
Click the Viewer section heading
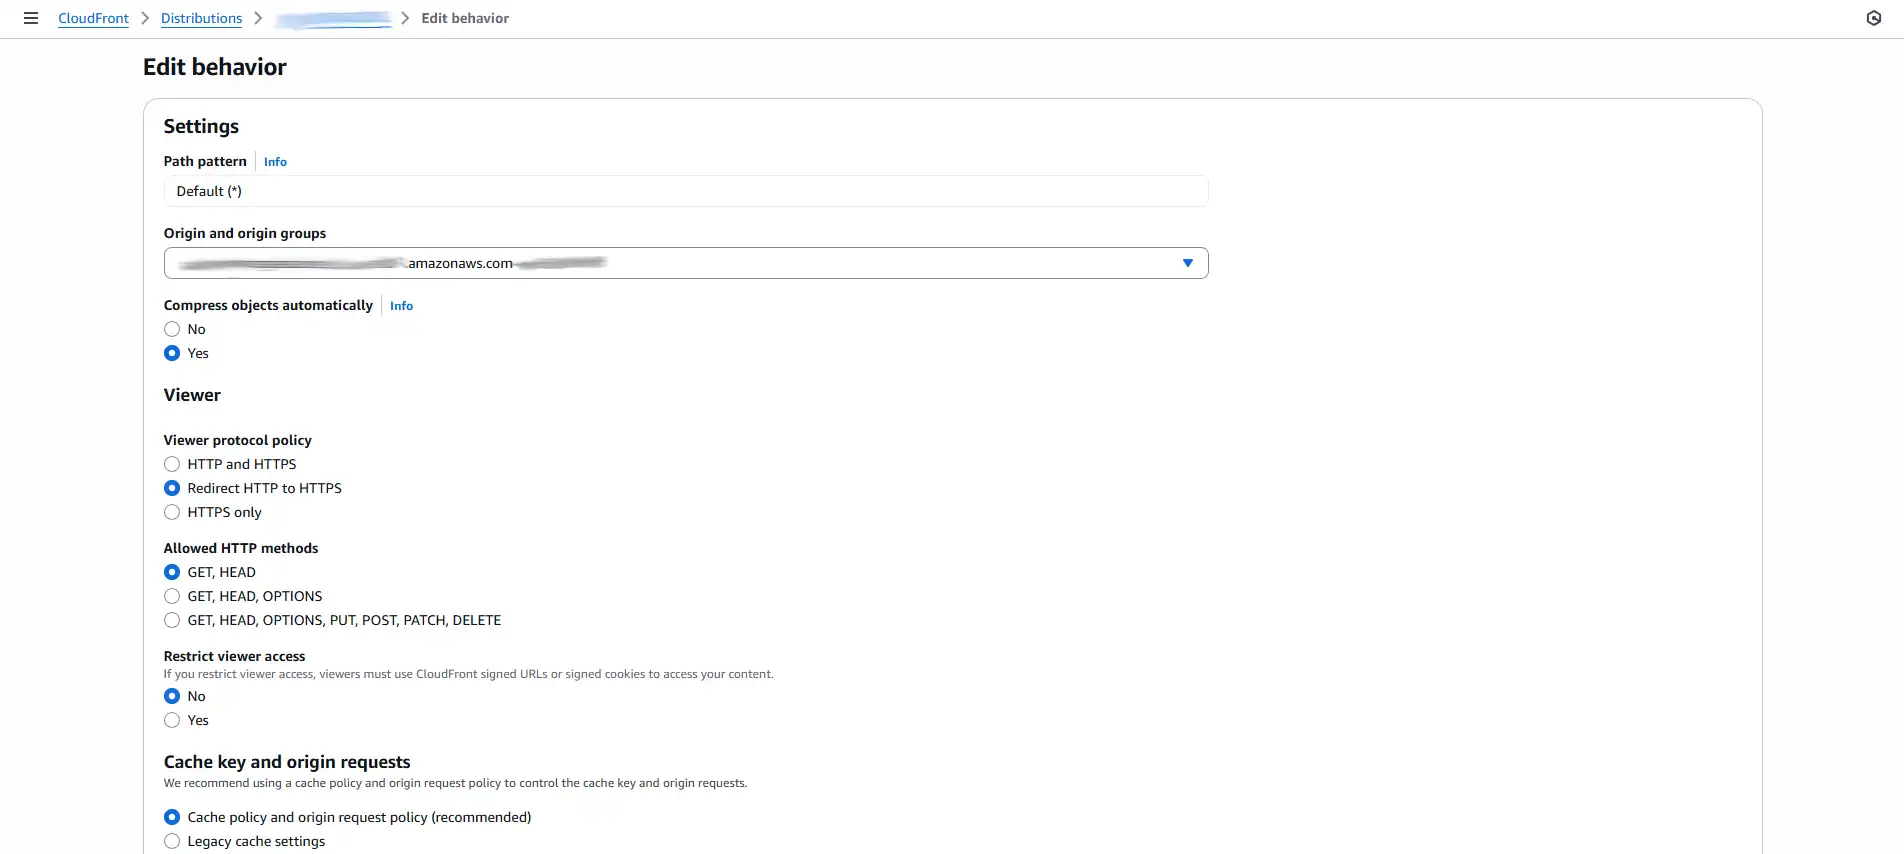[192, 395]
